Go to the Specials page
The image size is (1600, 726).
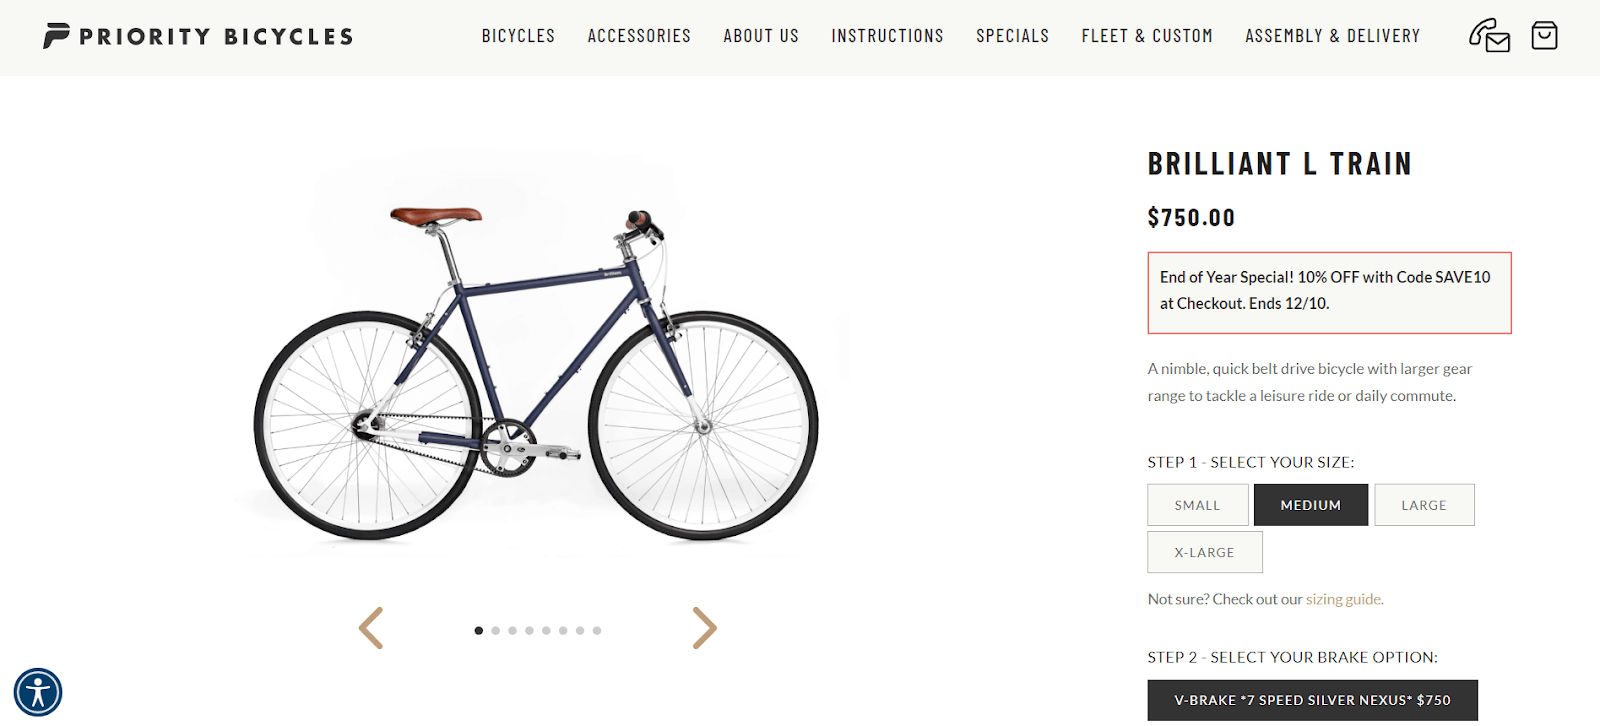[1012, 36]
